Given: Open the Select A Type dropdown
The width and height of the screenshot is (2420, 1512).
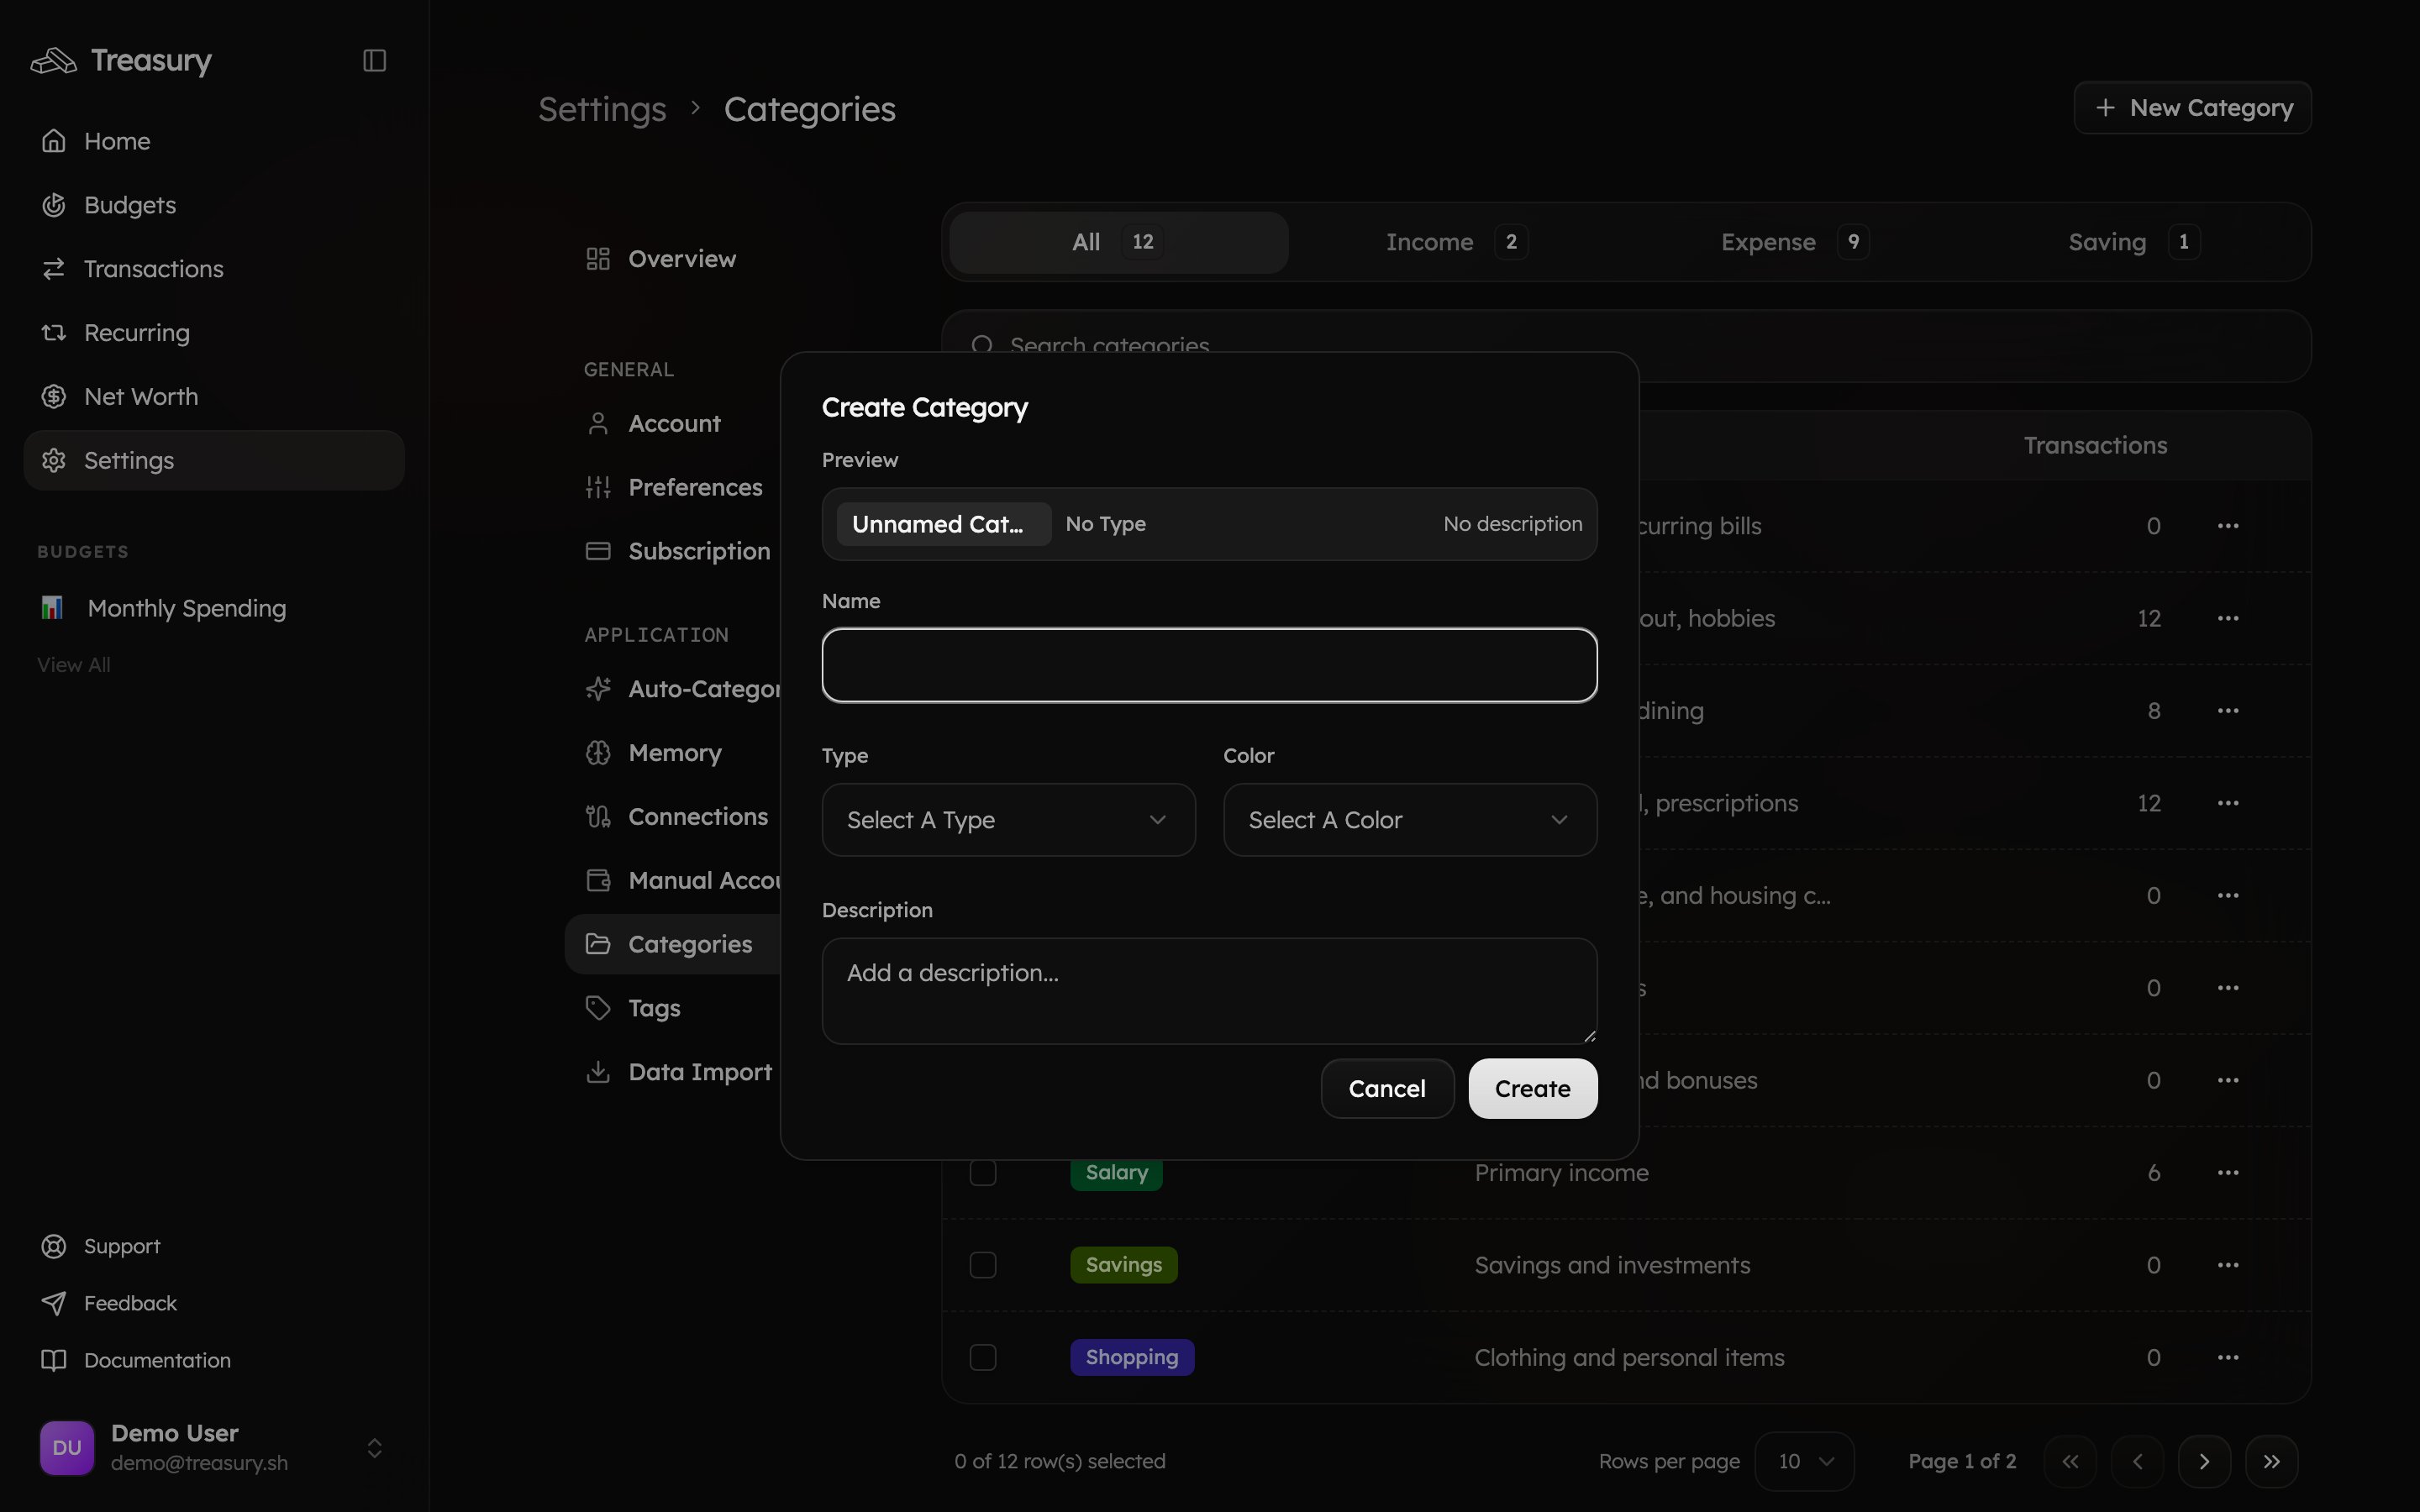Looking at the screenshot, I should (1008, 820).
